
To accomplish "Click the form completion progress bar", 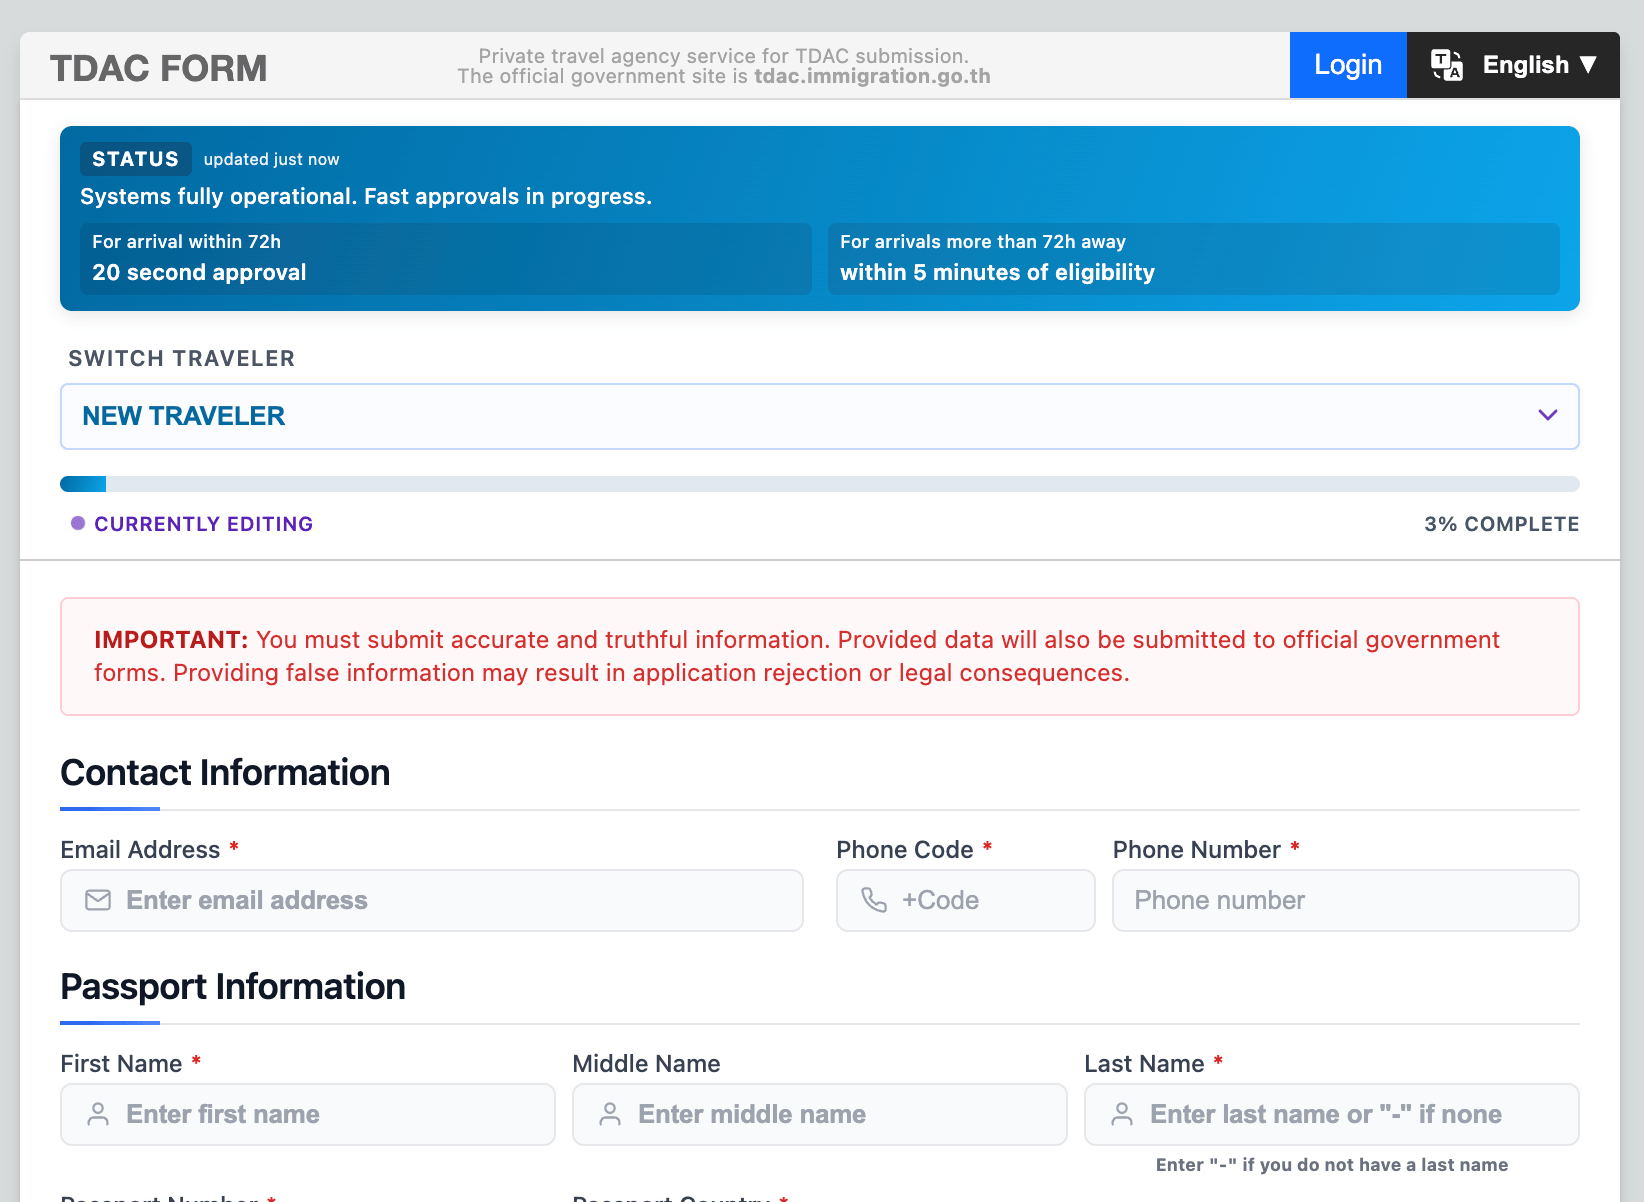I will (x=819, y=484).
